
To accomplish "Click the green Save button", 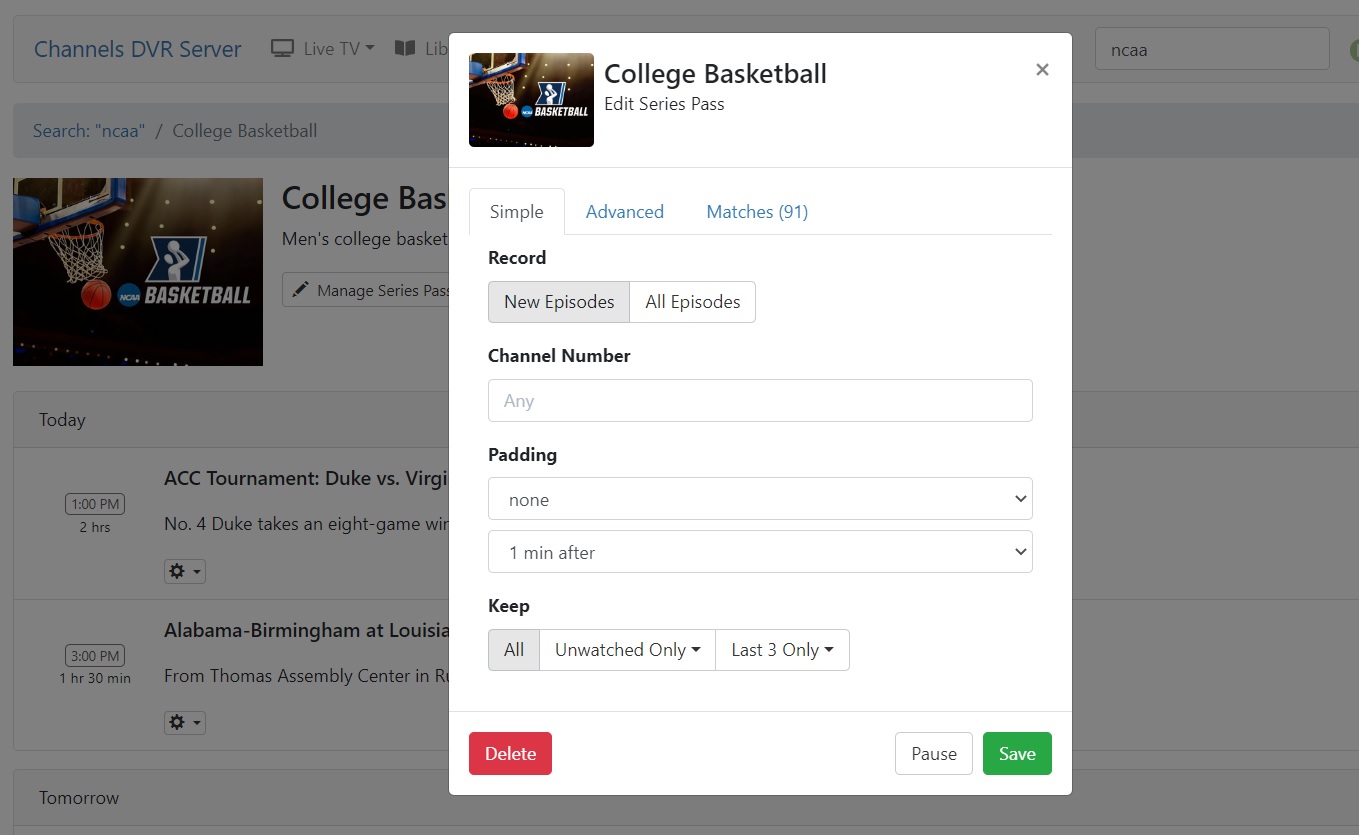I will 1017,754.
